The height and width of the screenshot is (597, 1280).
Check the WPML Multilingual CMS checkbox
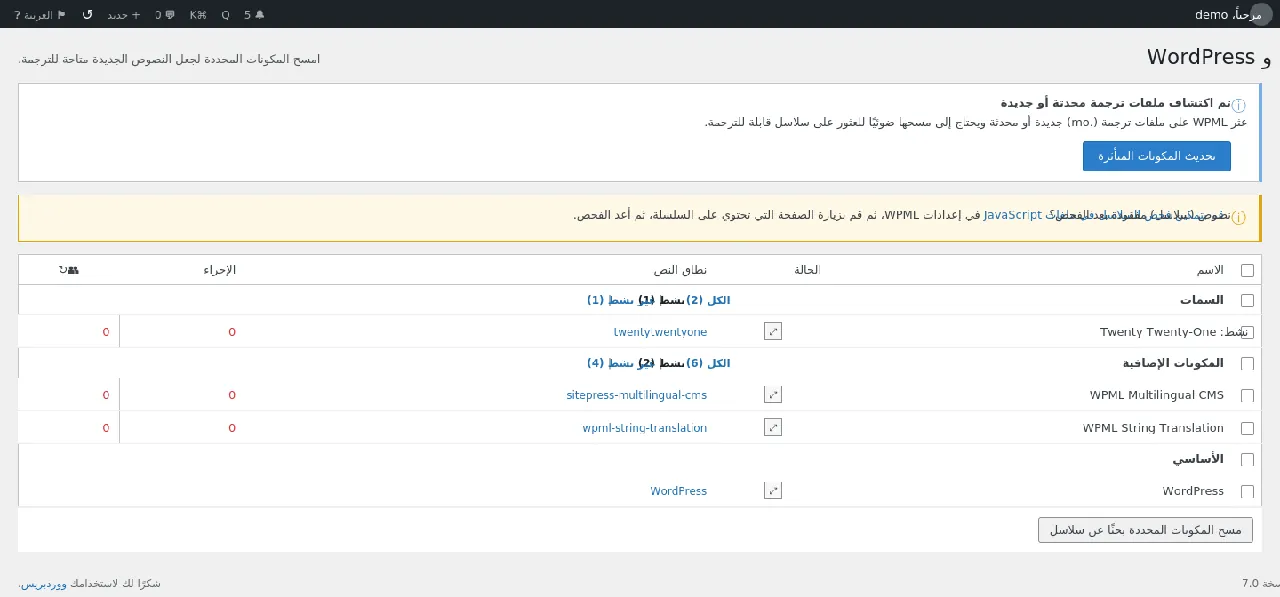click(1247, 396)
